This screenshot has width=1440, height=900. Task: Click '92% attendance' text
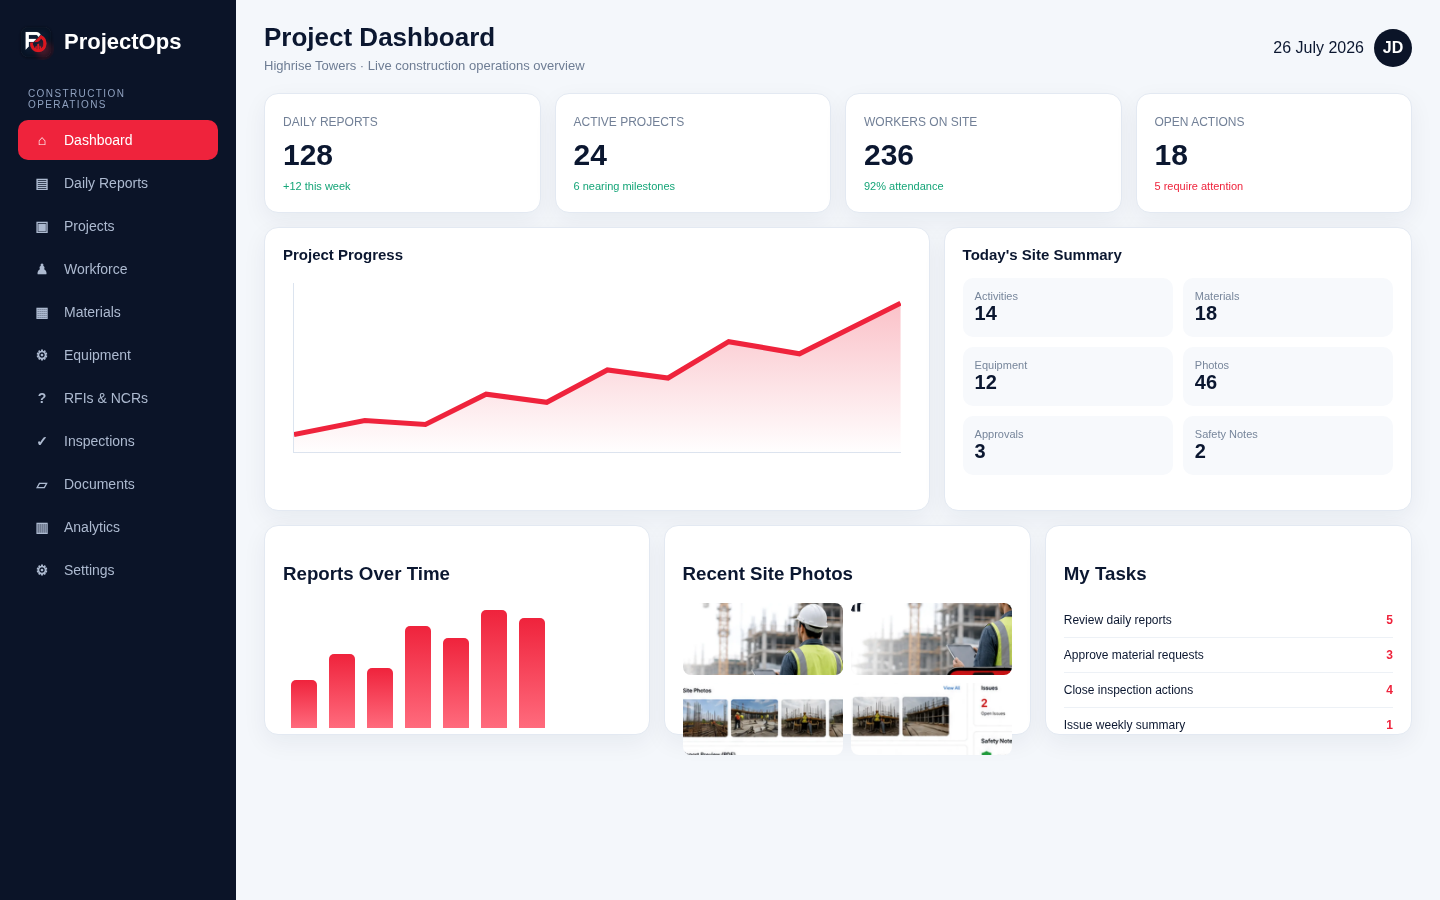903,186
